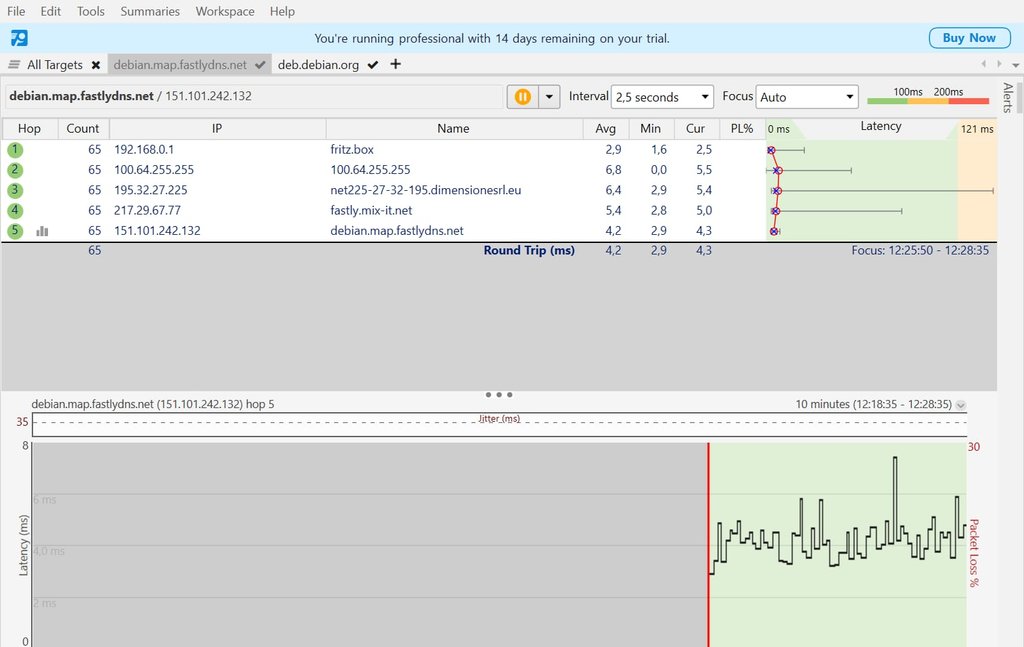The height and width of the screenshot is (647, 1024).
Task: Open the dropdown arrow beside pause button
Action: pos(549,97)
